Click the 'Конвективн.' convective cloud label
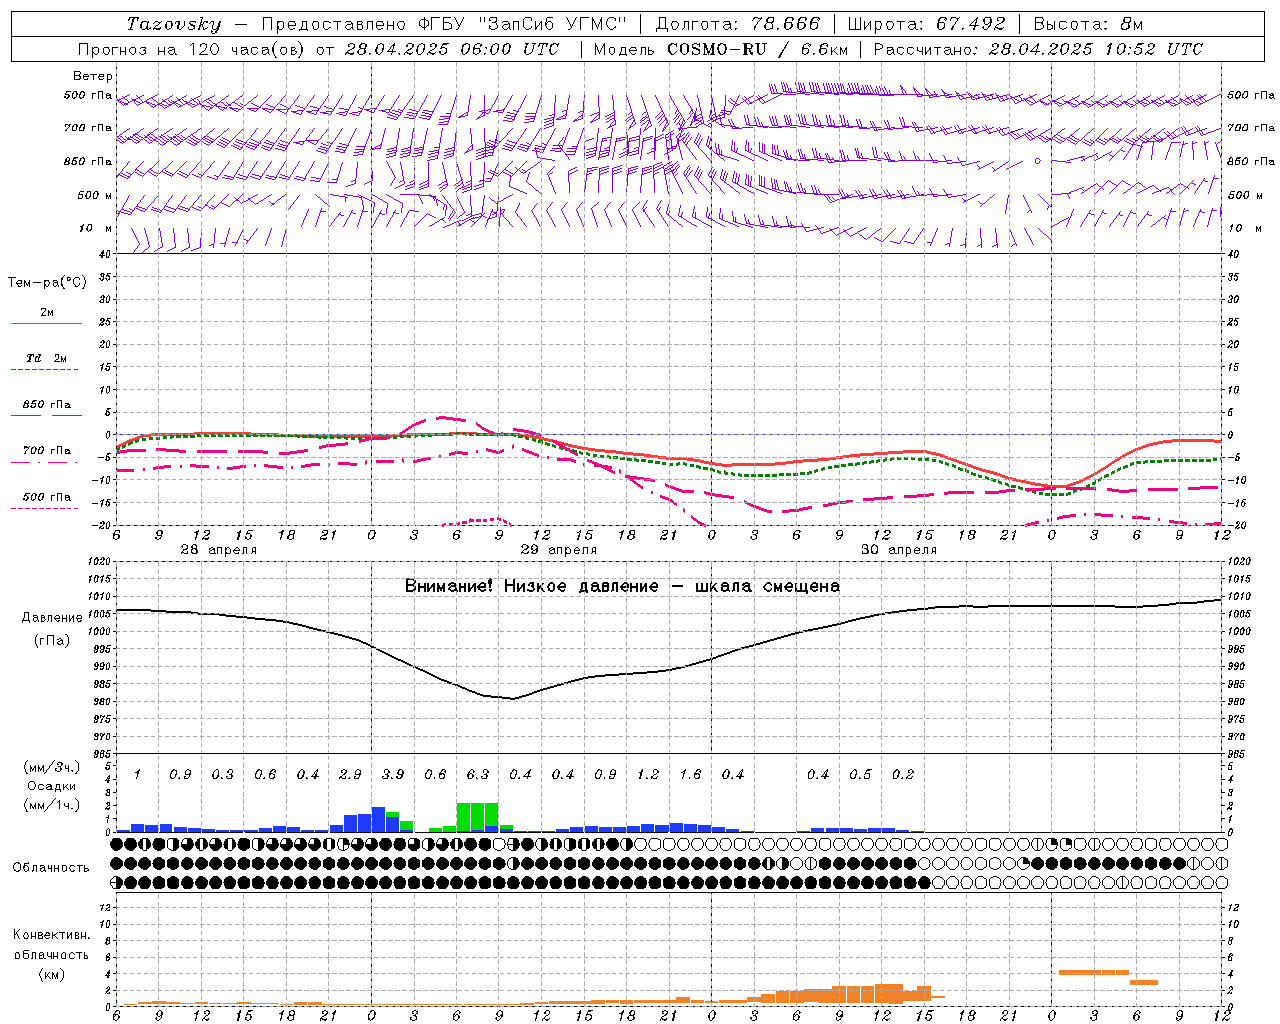The width and height of the screenshot is (1280, 1024). pyautogui.click(x=52, y=935)
